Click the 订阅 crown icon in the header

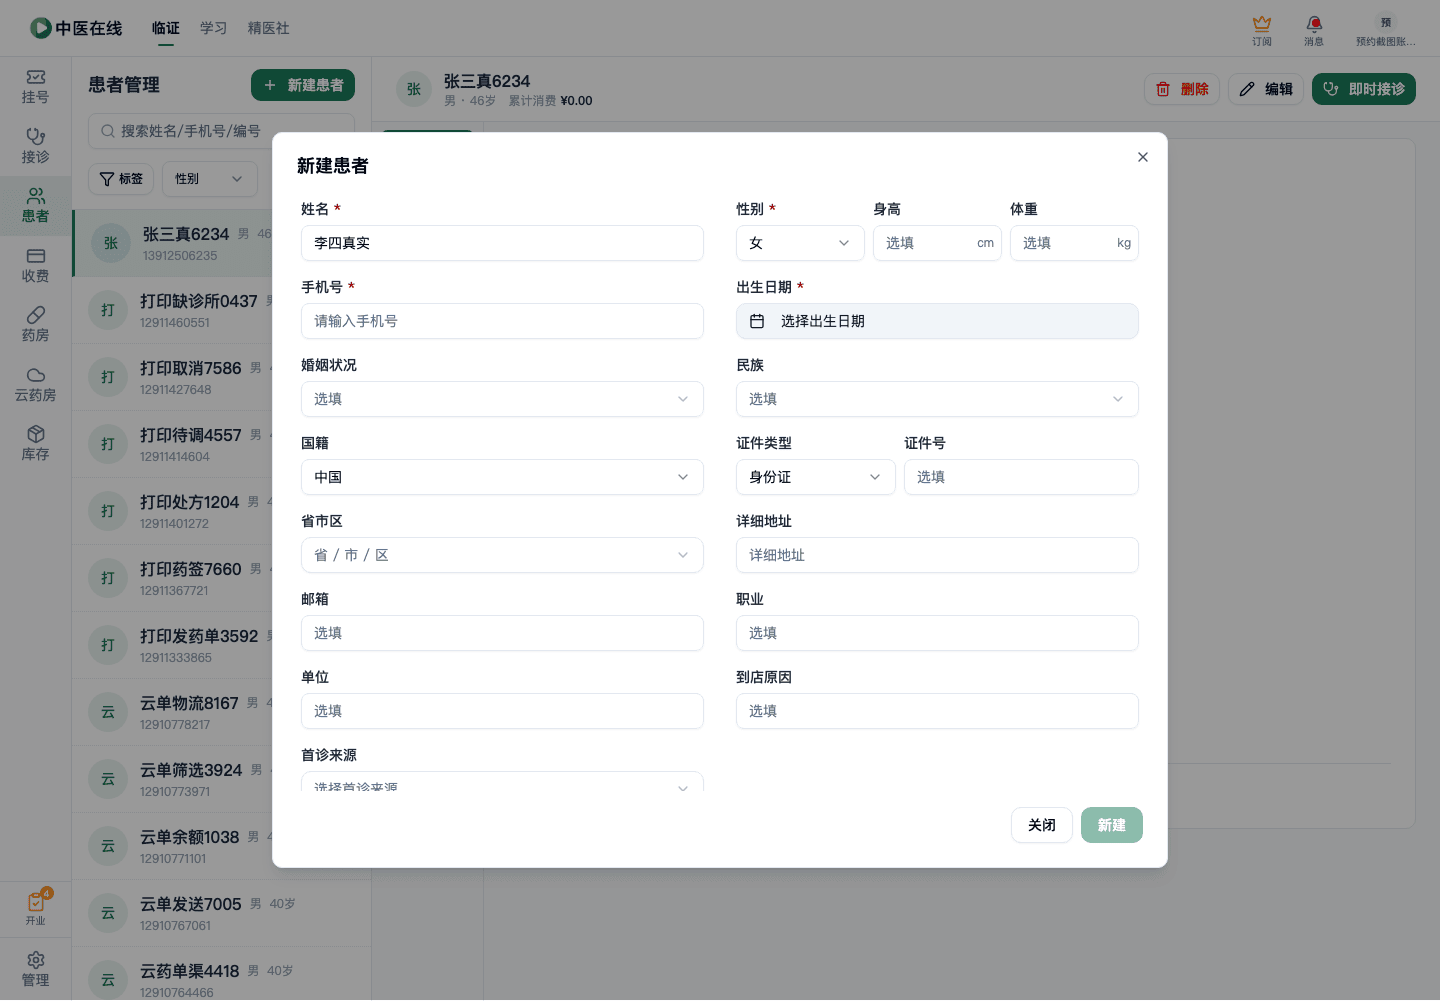(x=1262, y=30)
